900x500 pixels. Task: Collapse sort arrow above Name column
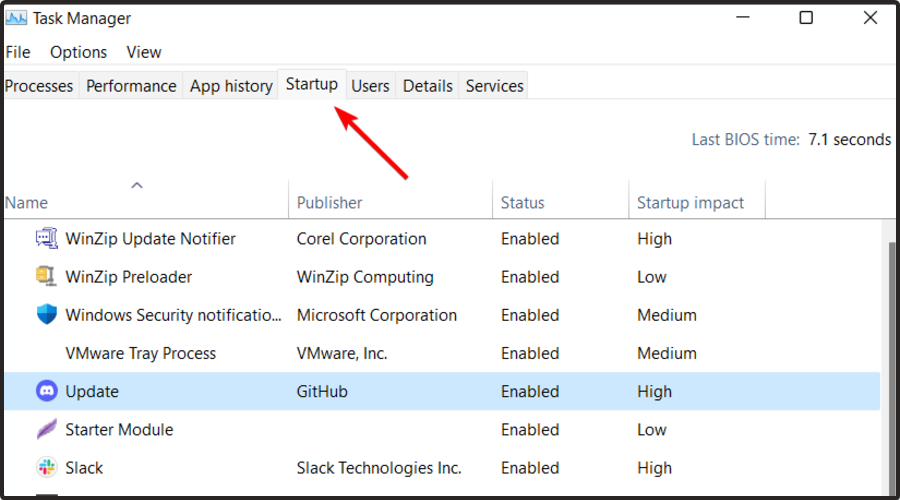137,185
